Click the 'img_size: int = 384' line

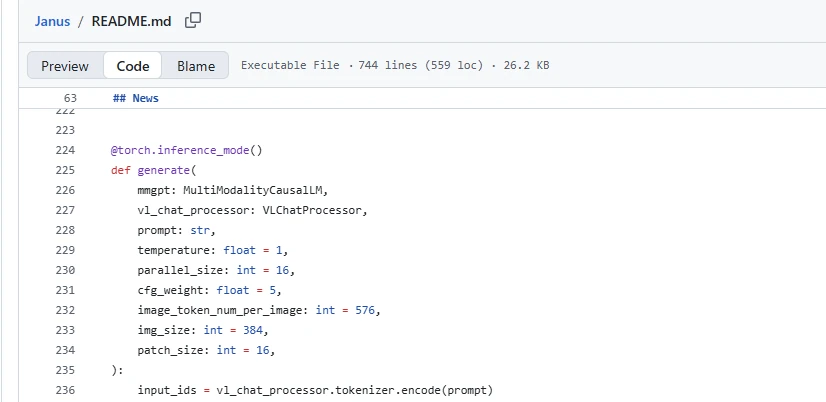(x=203, y=331)
